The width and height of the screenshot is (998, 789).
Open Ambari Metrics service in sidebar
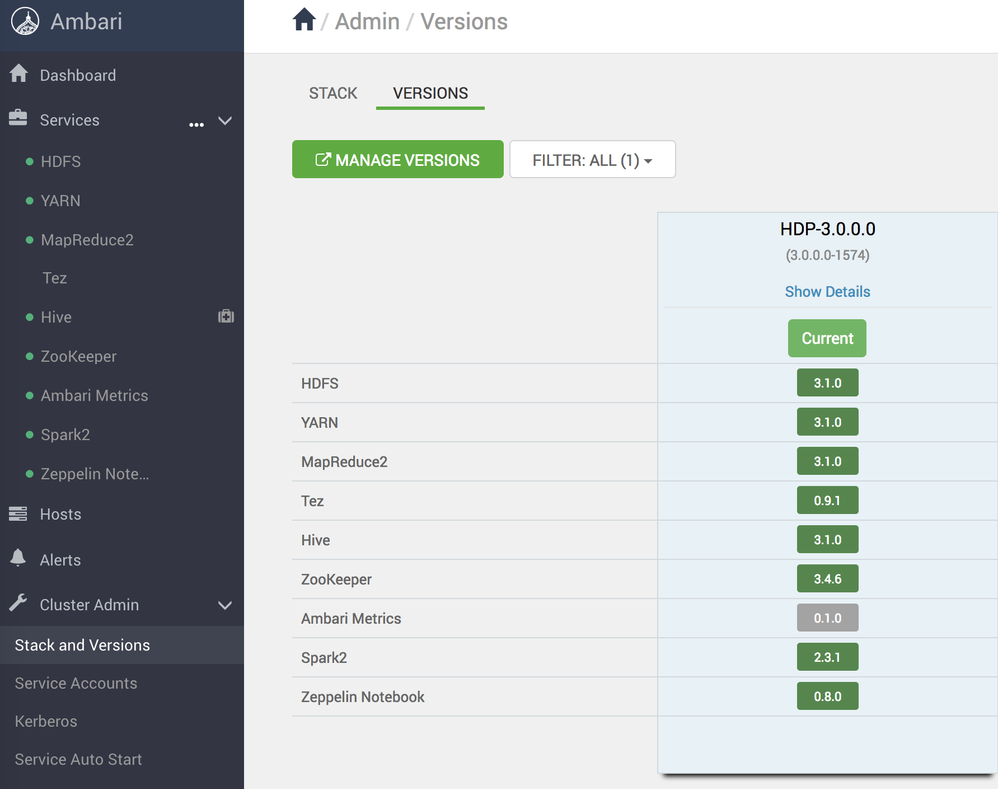[x=94, y=396]
